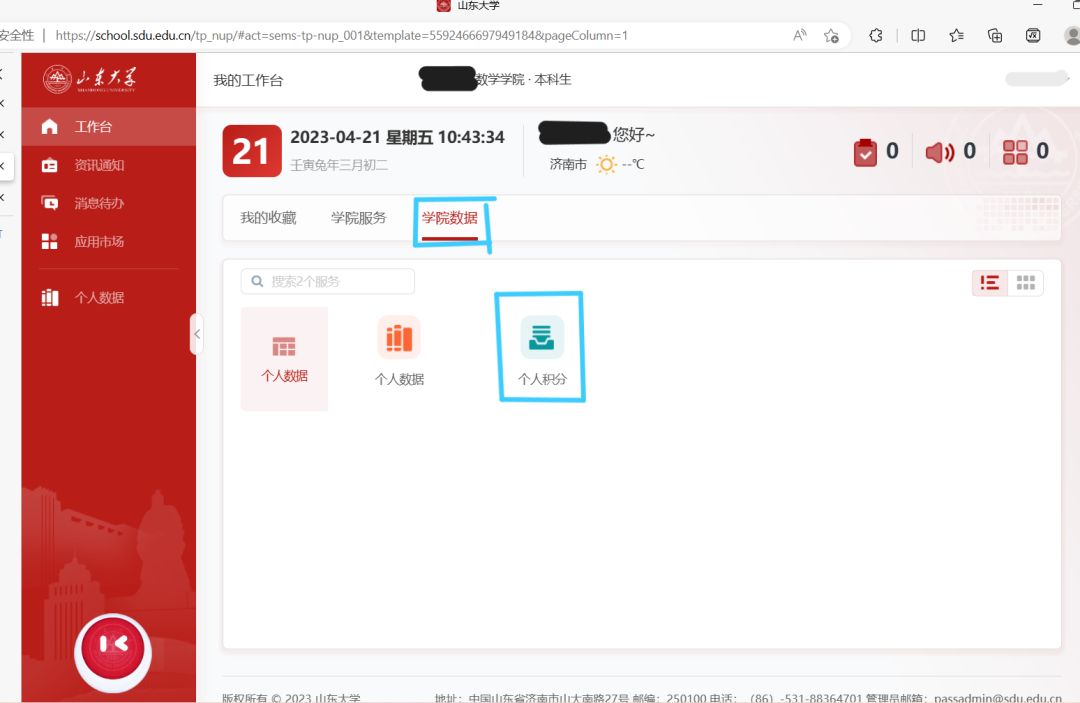Switch to the 学院服务 tab
This screenshot has width=1080, height=703.
pos(358,218)
